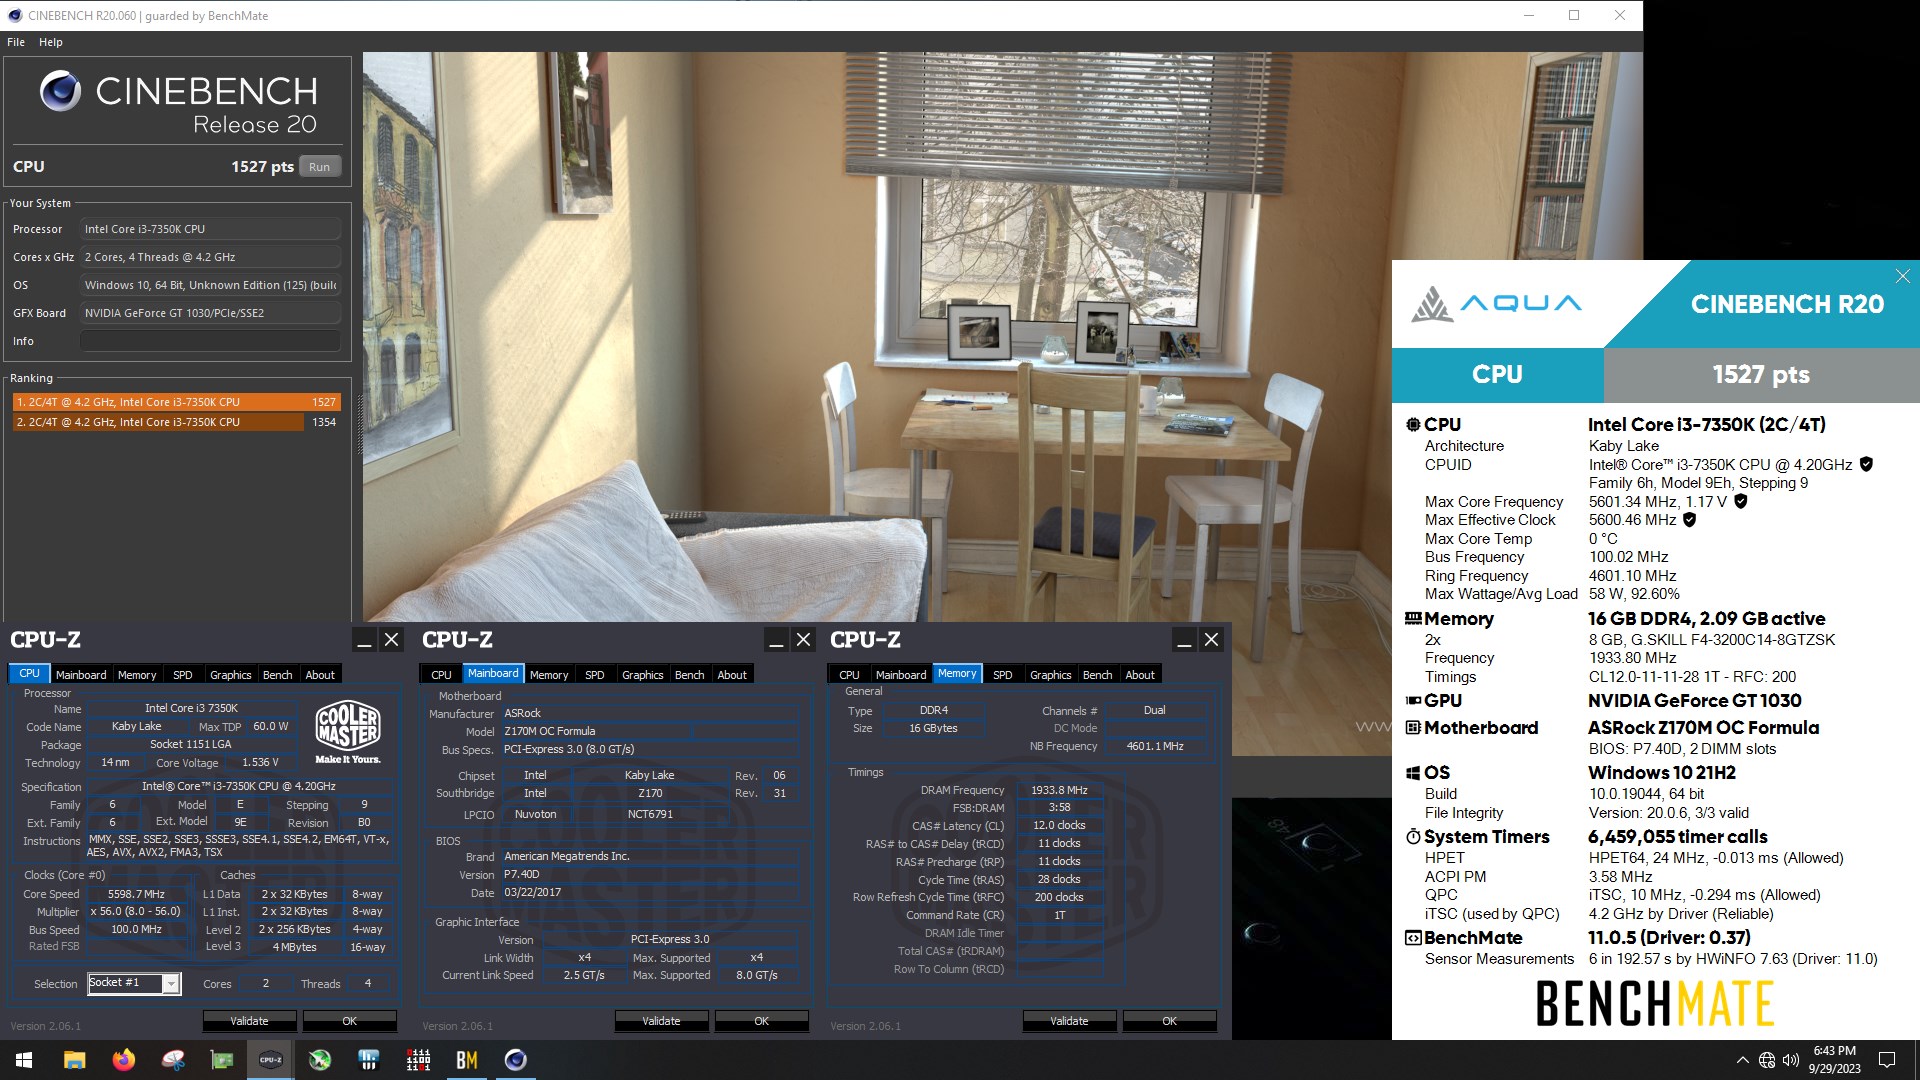Open Bench tab in the Memory CPU-Z window
The height and width of the screenshot is (1080, 1920).
coord(1097,675)
